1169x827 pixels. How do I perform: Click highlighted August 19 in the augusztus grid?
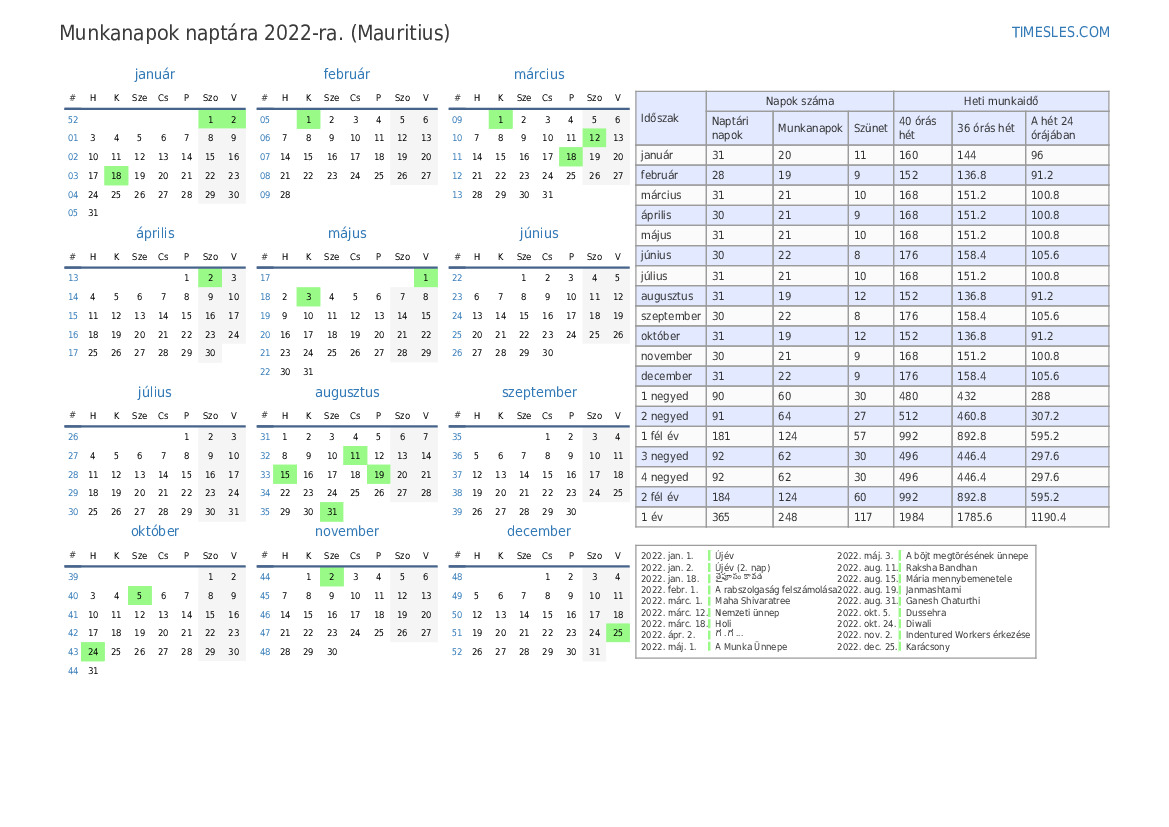379,474
